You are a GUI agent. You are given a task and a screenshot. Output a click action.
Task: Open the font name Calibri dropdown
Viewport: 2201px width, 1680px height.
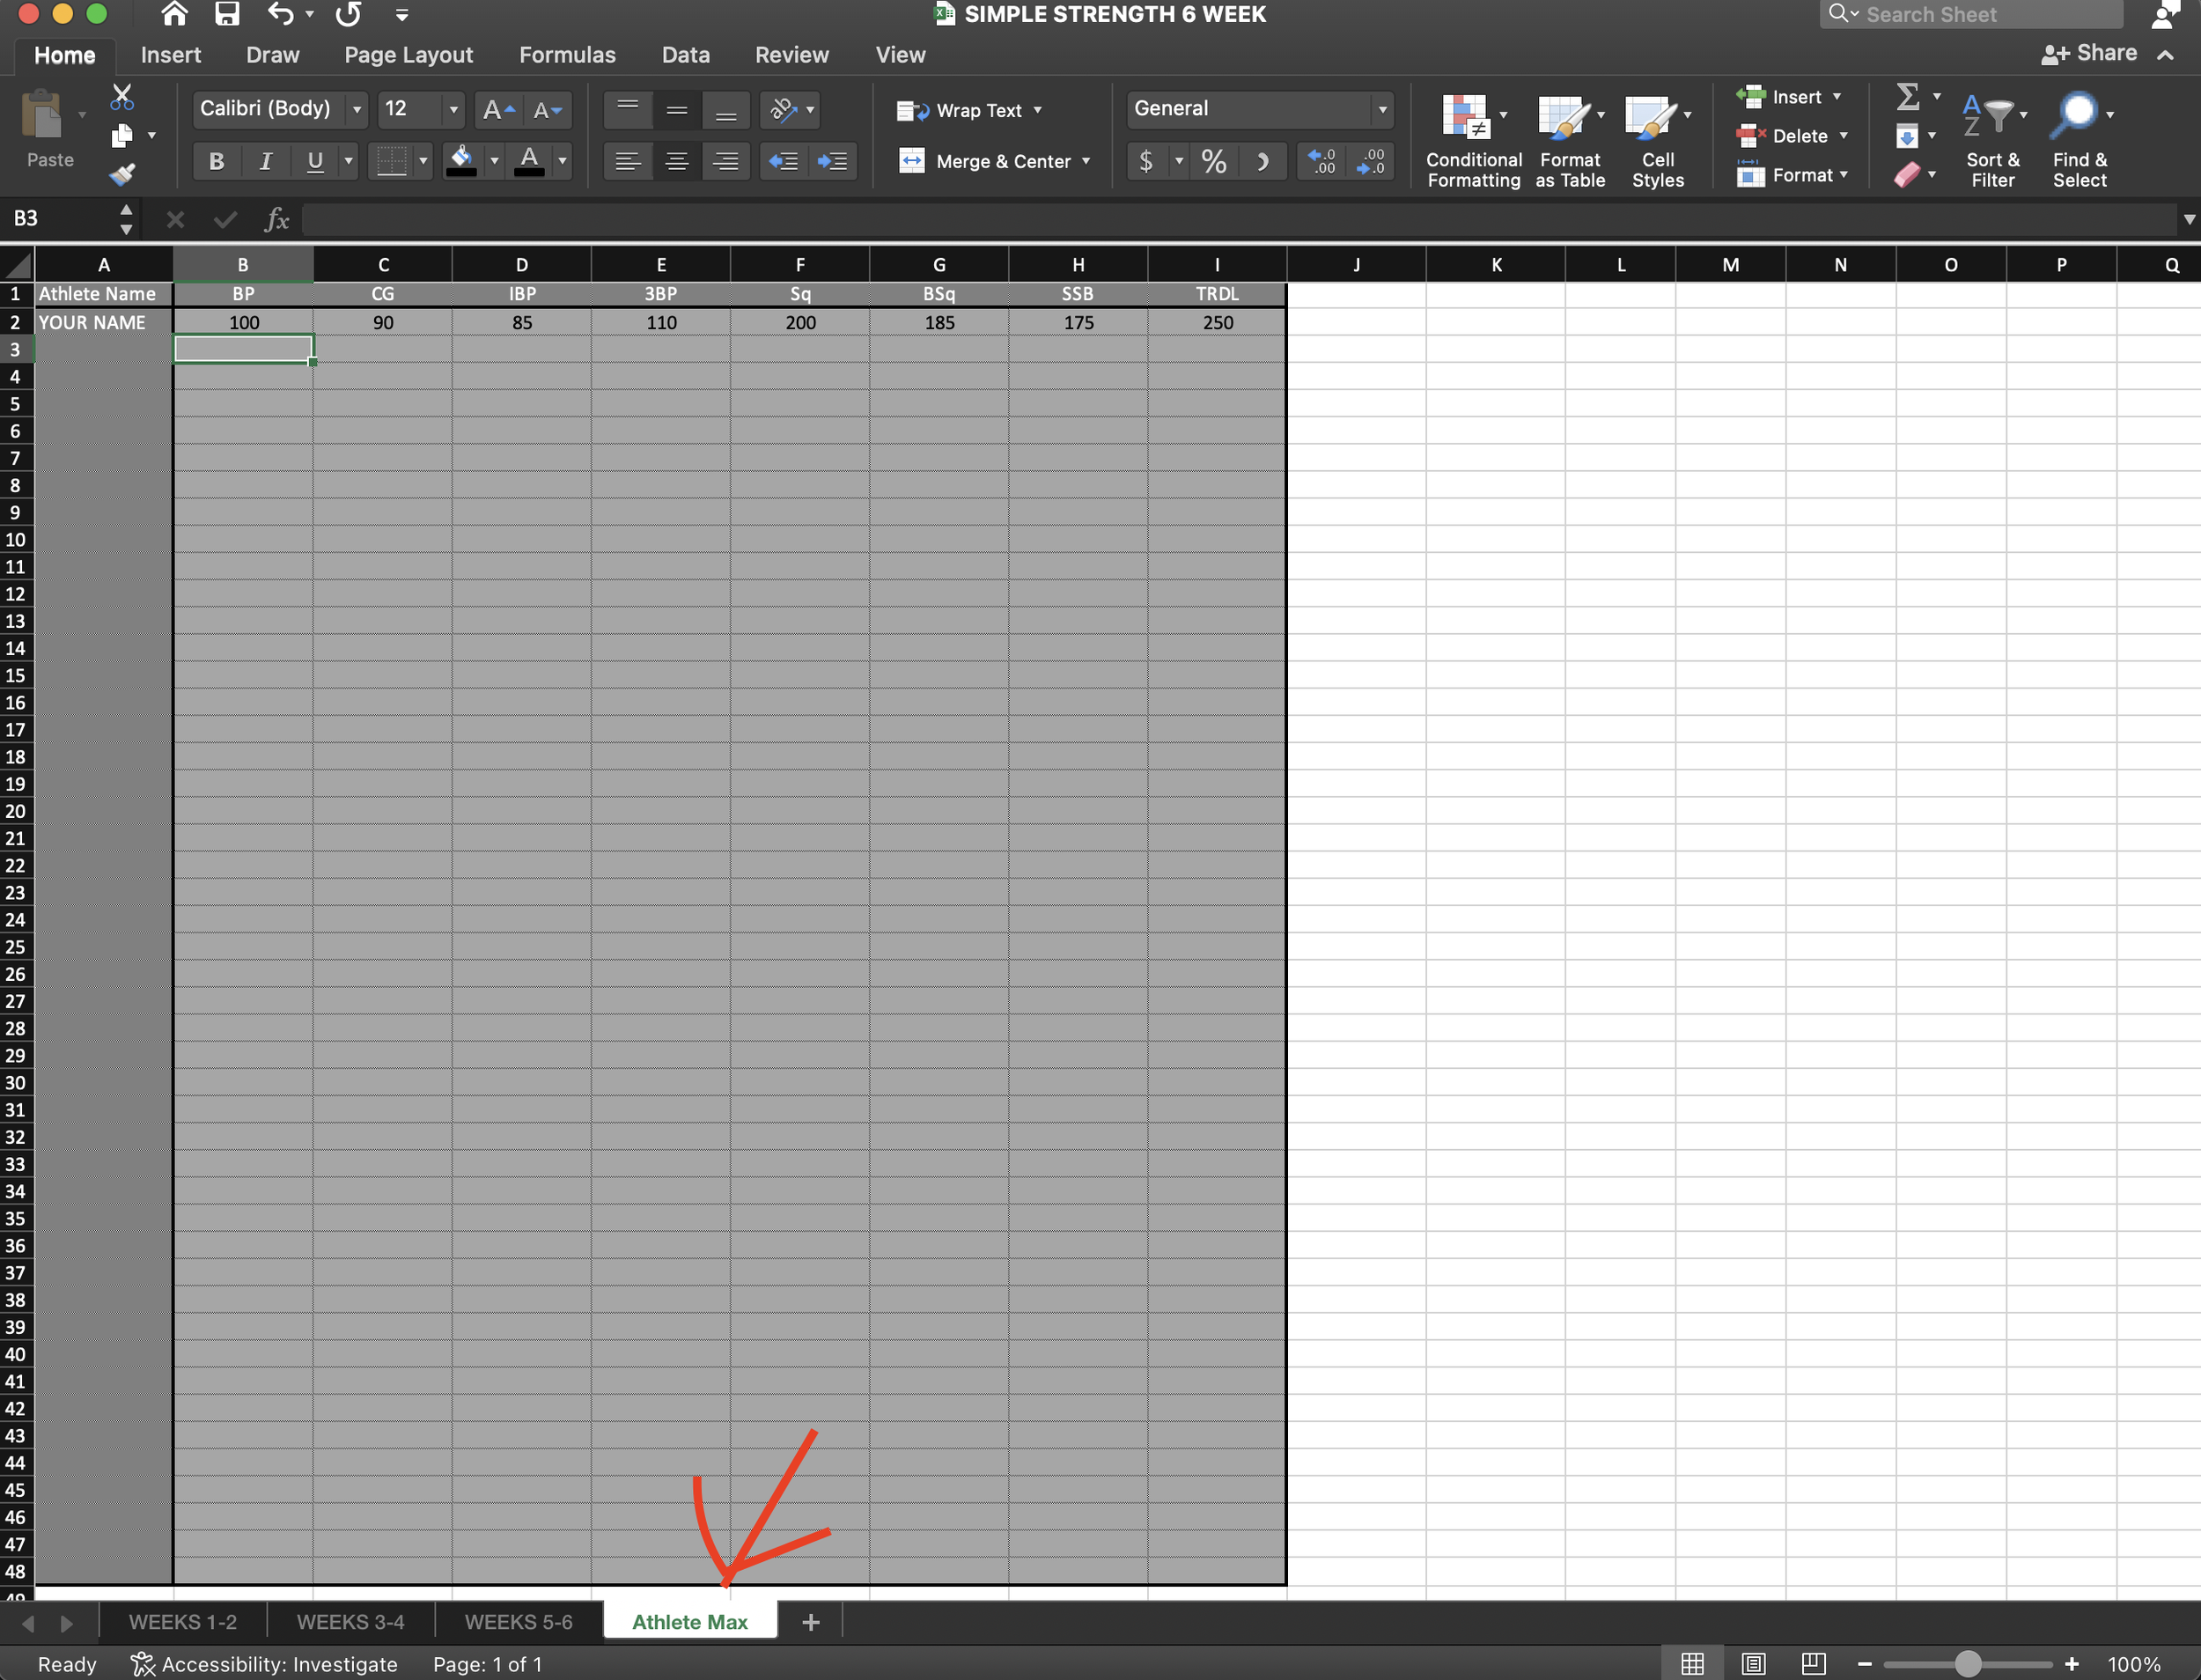coord(357,109)
